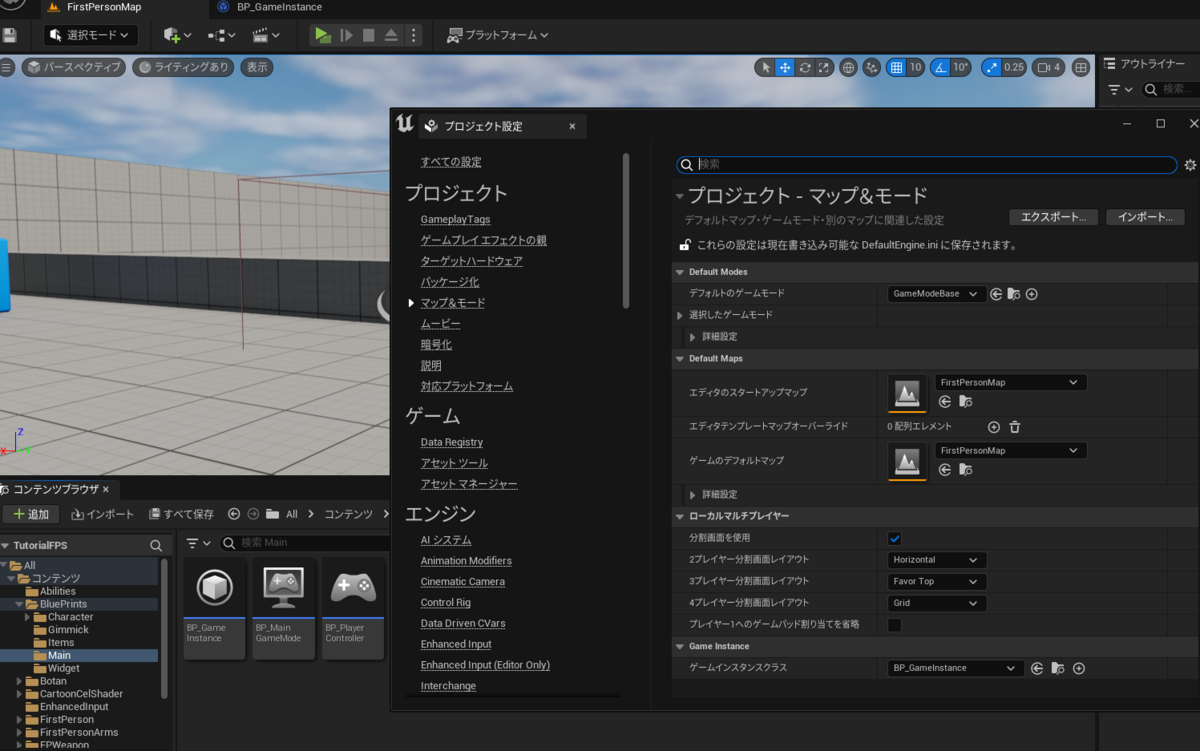Viewport: 1200px width, 751px height.
Task: Click the camera speed 4 button
Action: pyautogui.click(x=1049, y=67)
